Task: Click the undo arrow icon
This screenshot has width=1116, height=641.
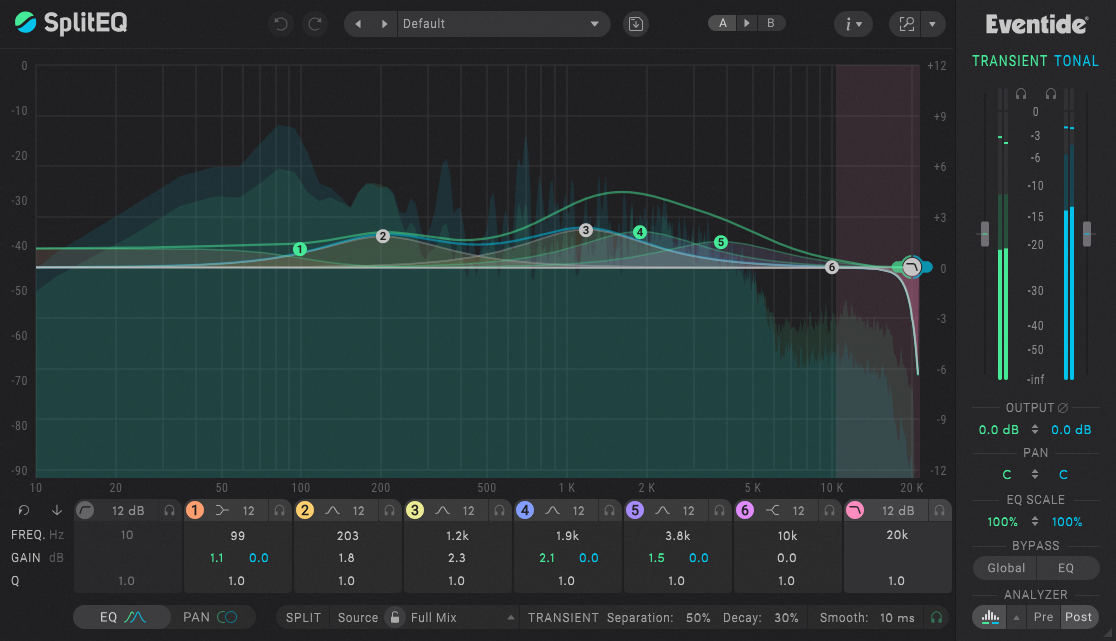Action: tap(281, 24)
